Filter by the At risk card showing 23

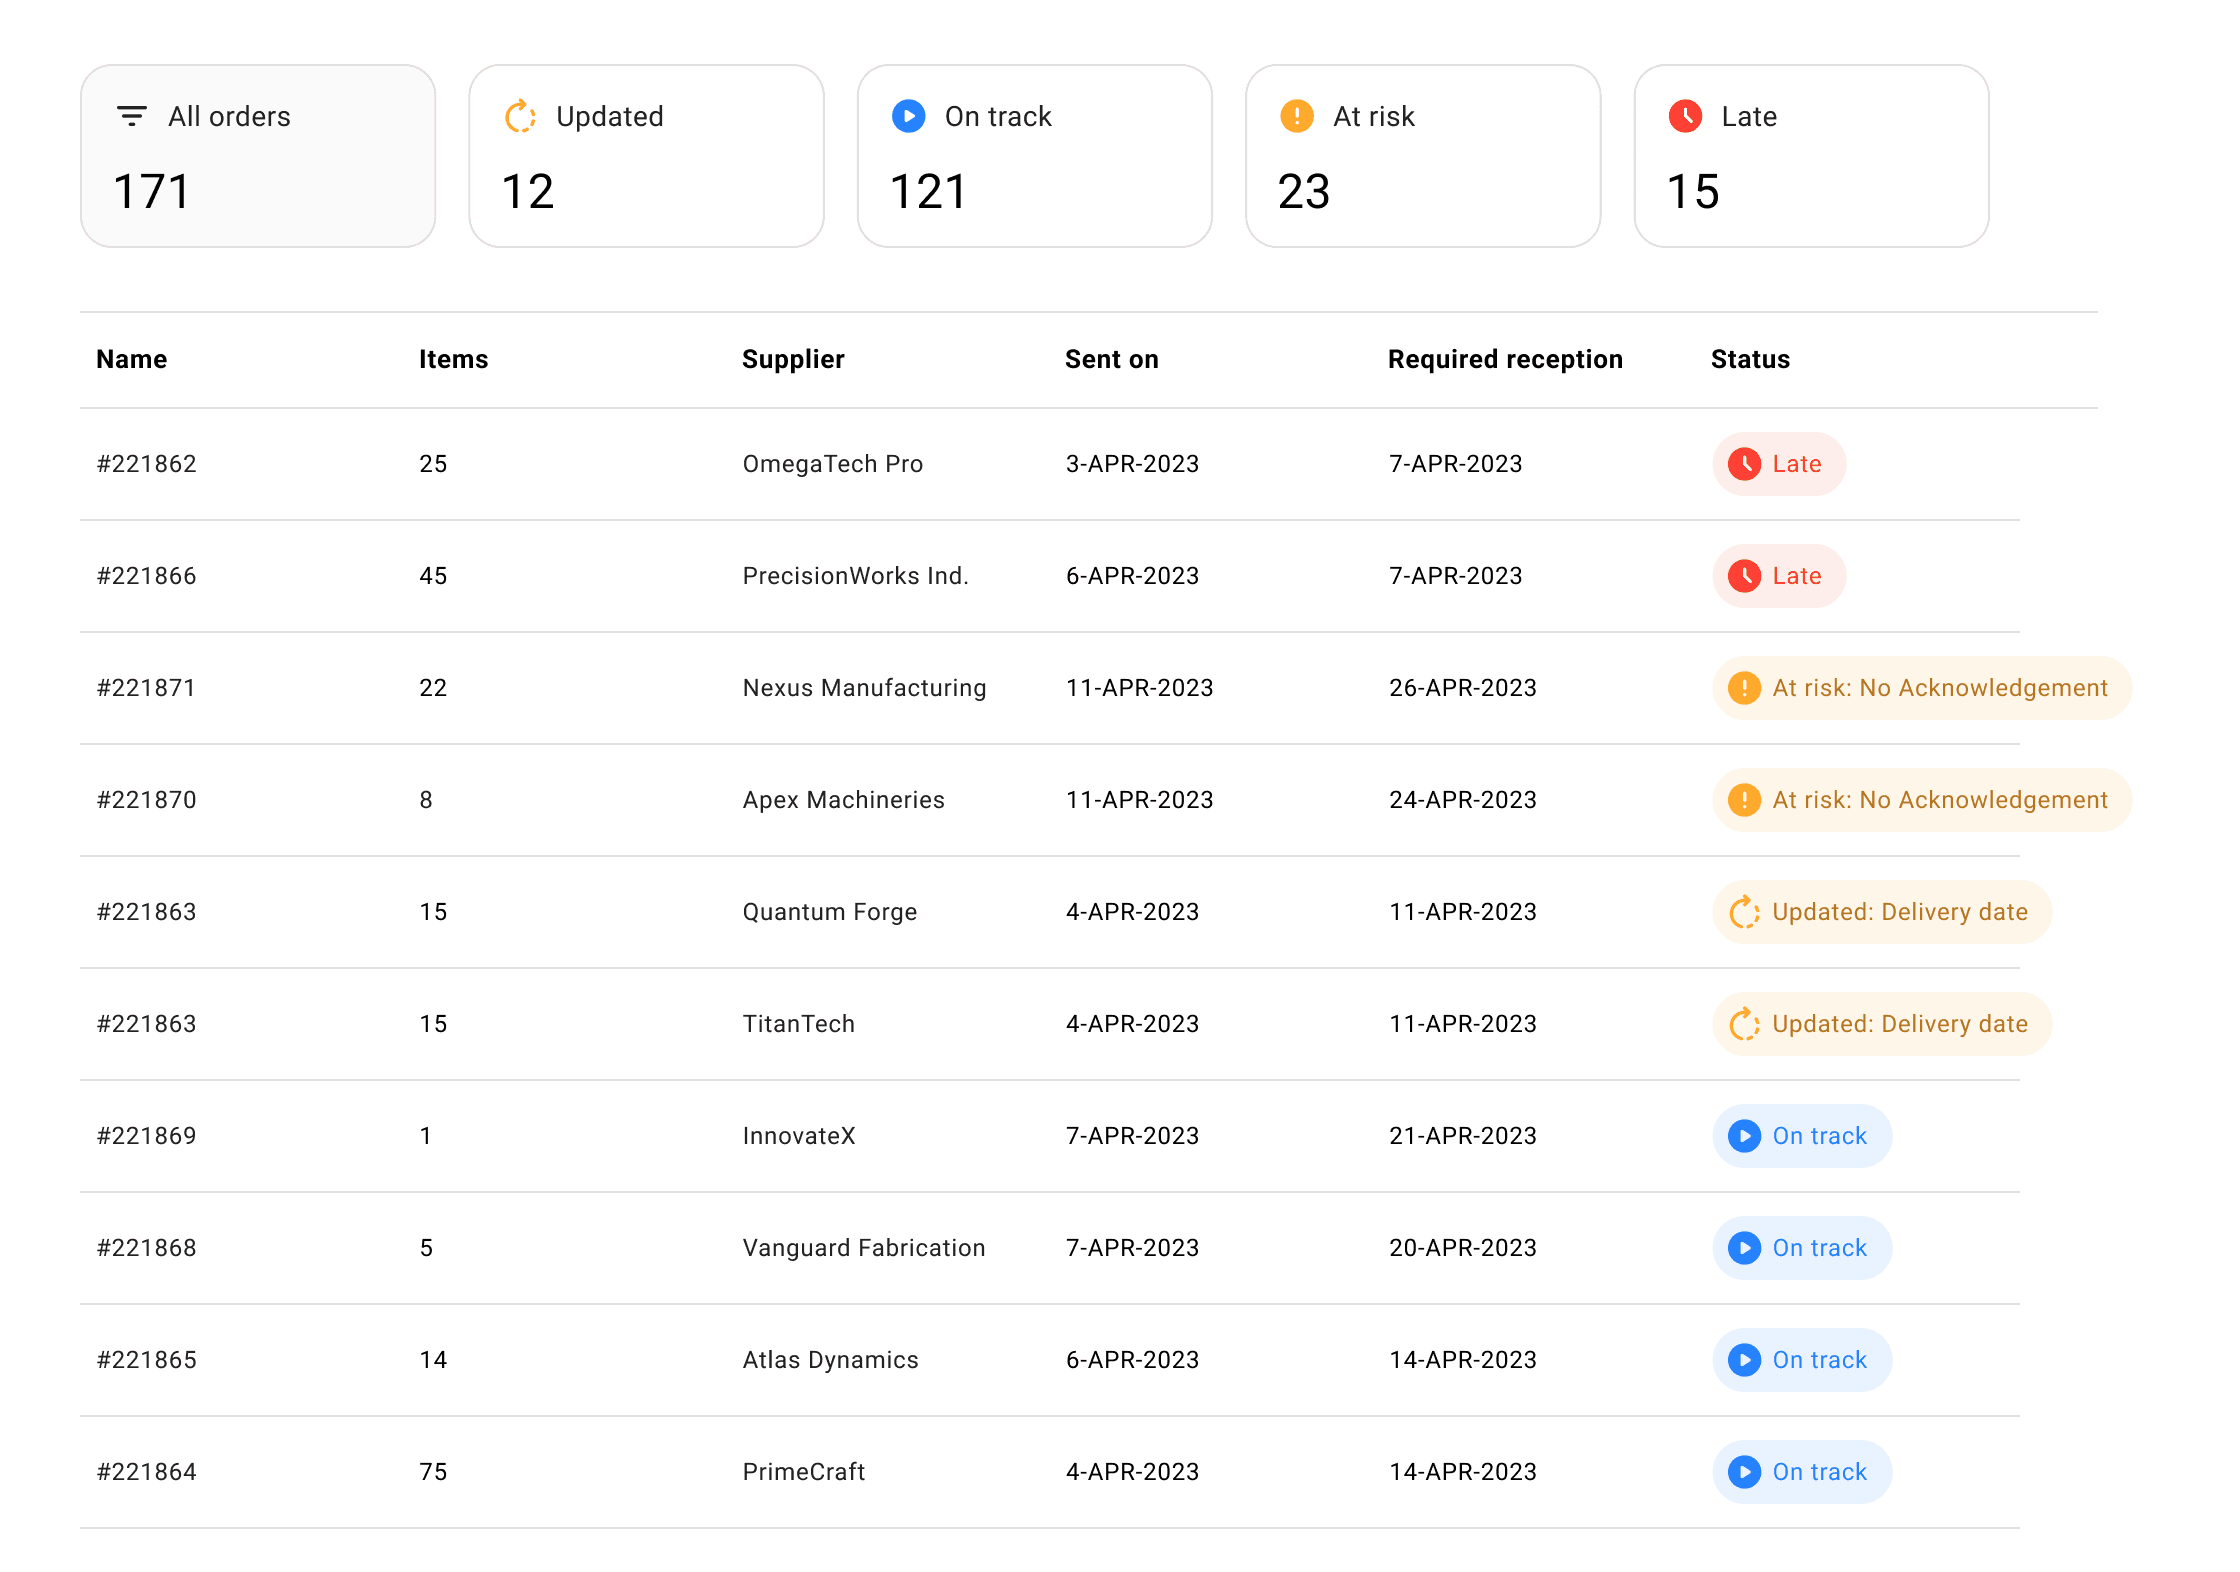click(1422, 156)
